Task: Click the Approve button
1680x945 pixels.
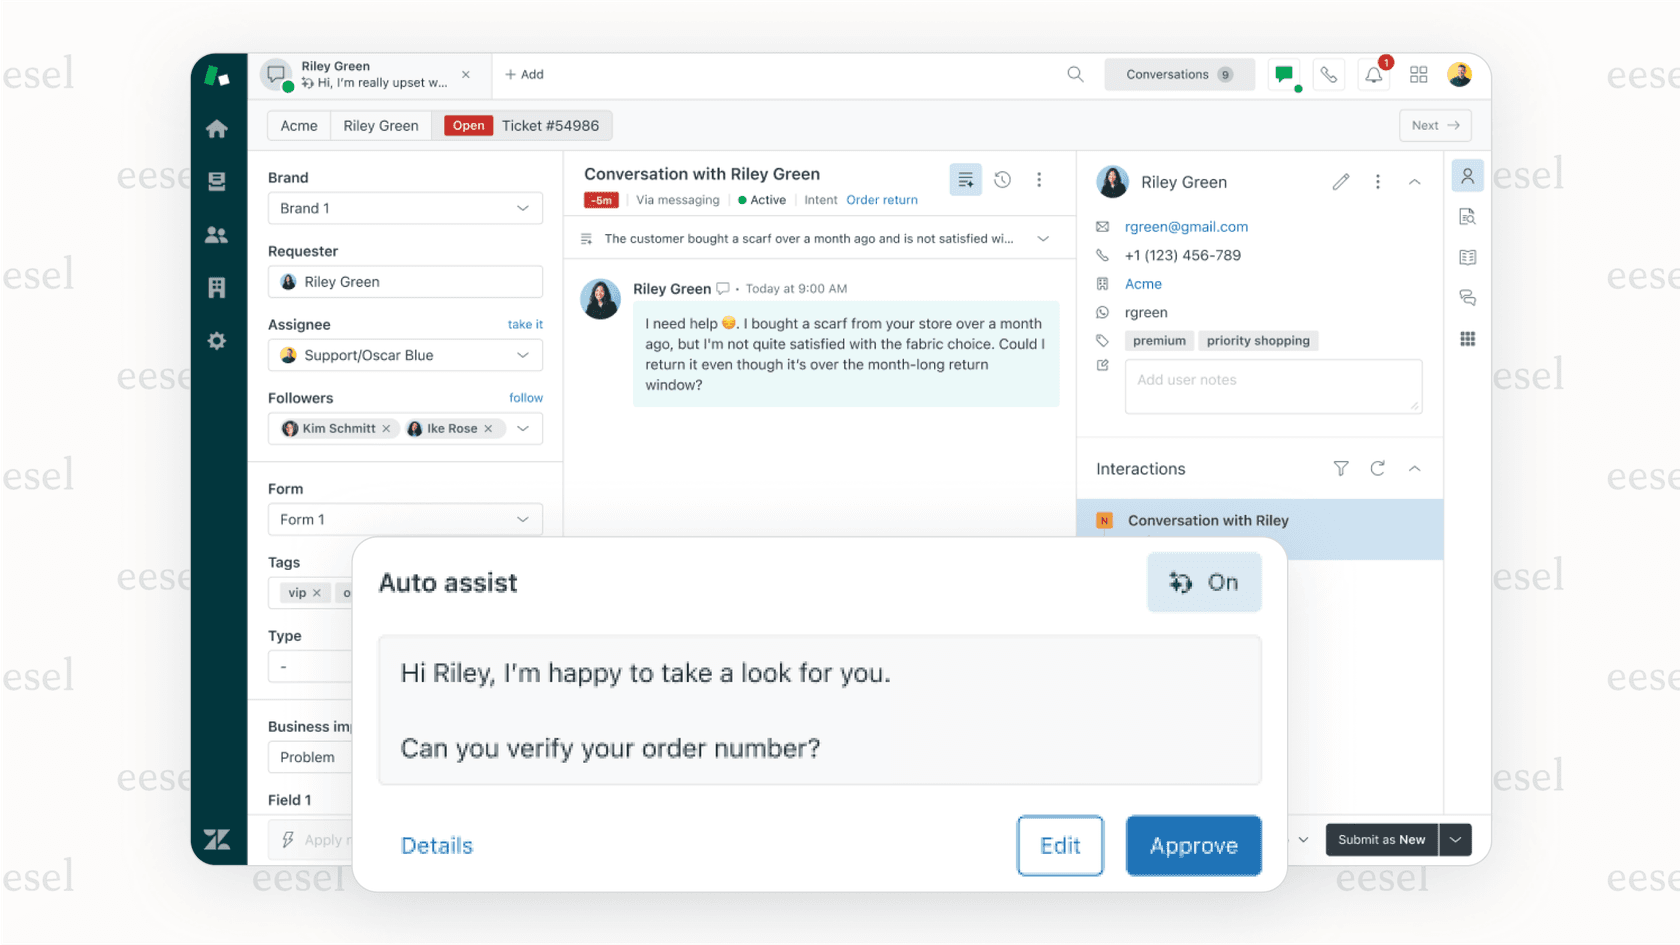Action: (x=1193, y=845)
